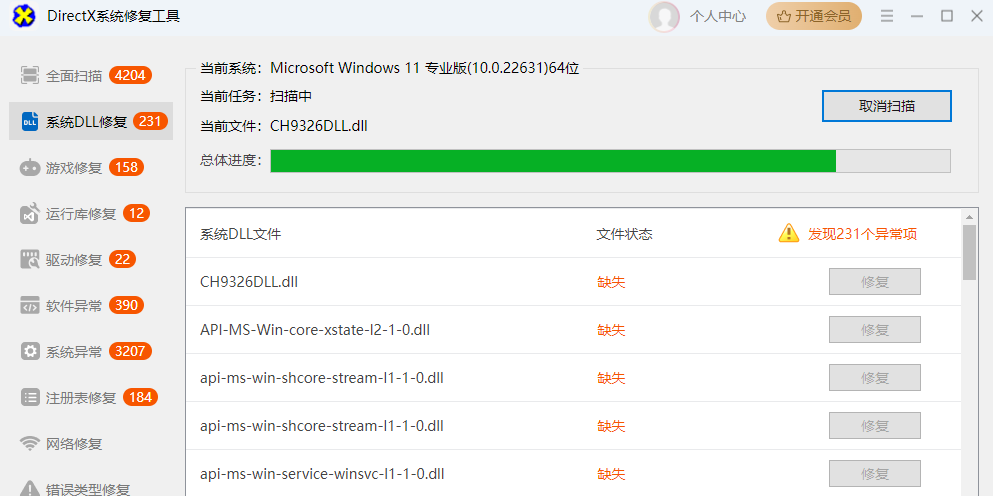Screen dimensions: 993x496
Task: Switch to the 游戏修复 tab
Action: click(x=74, y=168)
